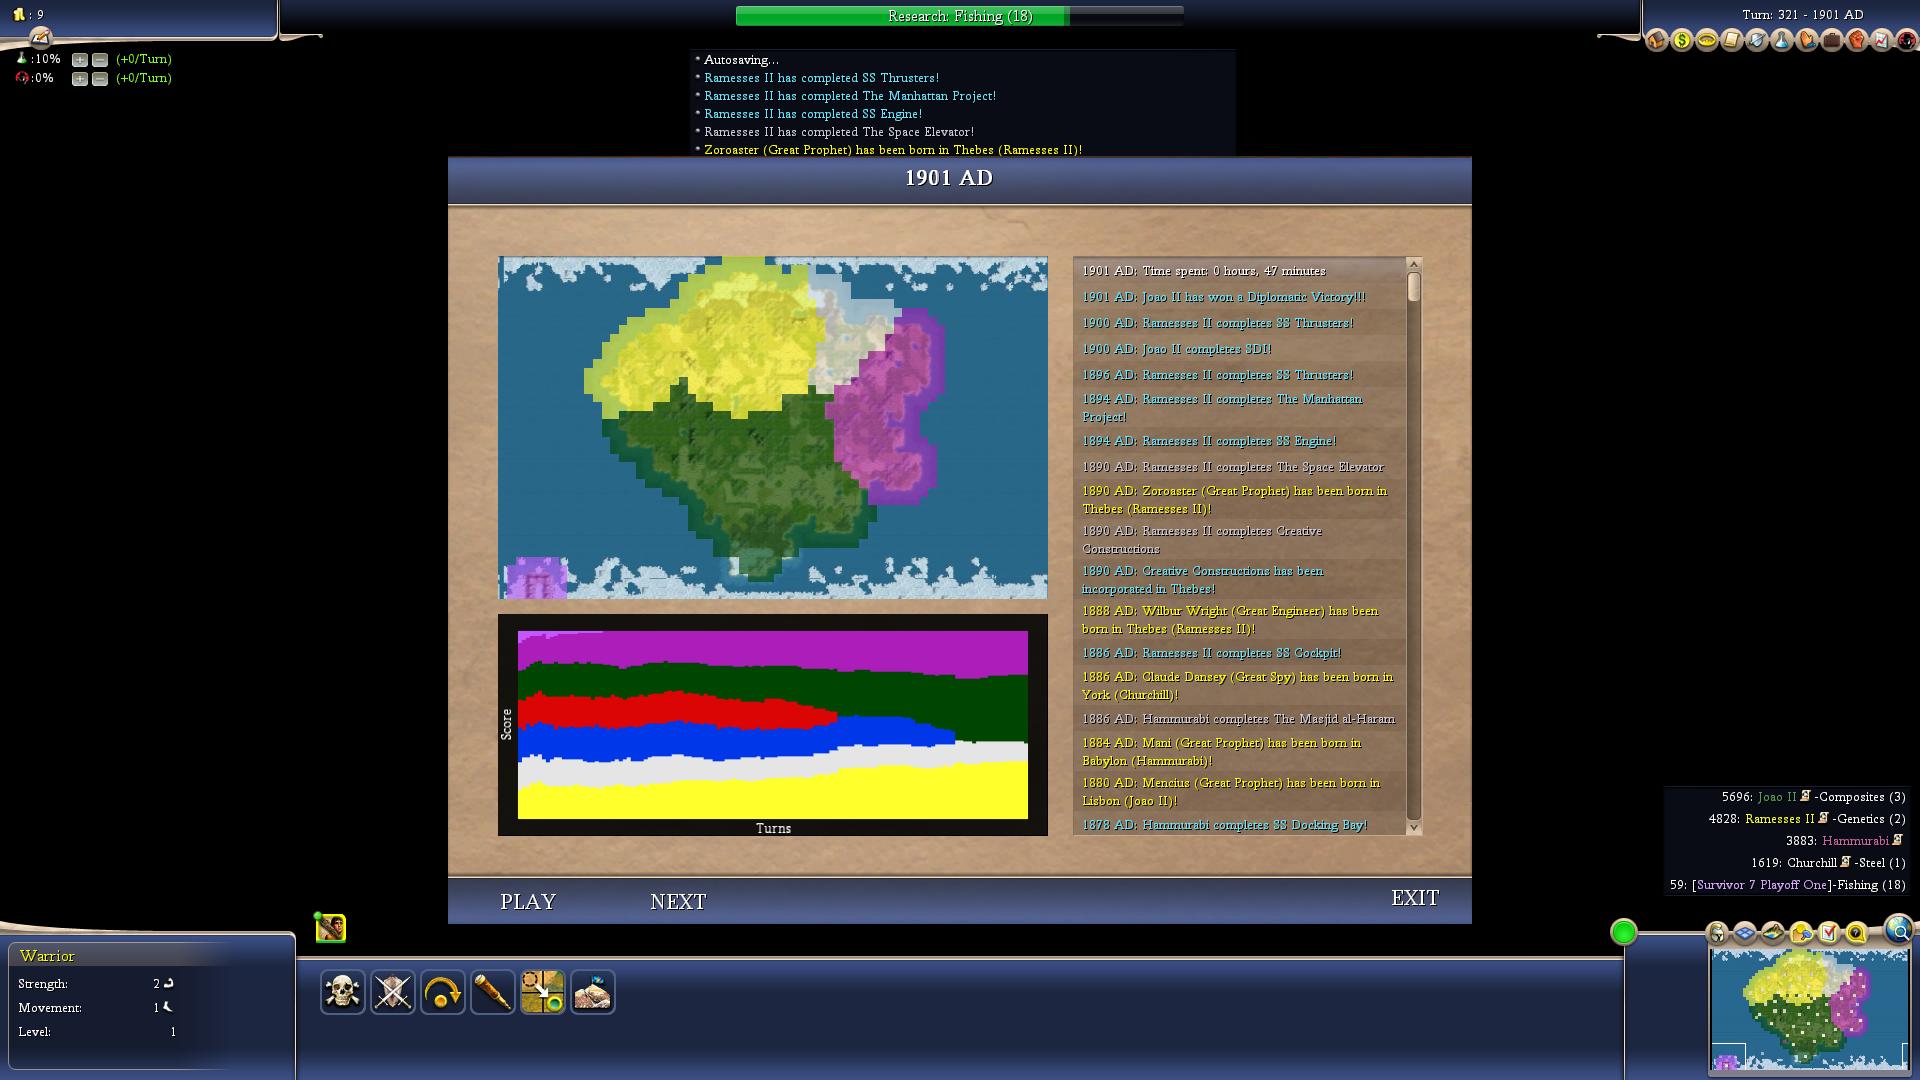Select Churchill in the scoreboard
The width and height of the screenshot is (1920, 1080).
point(1812,863)
